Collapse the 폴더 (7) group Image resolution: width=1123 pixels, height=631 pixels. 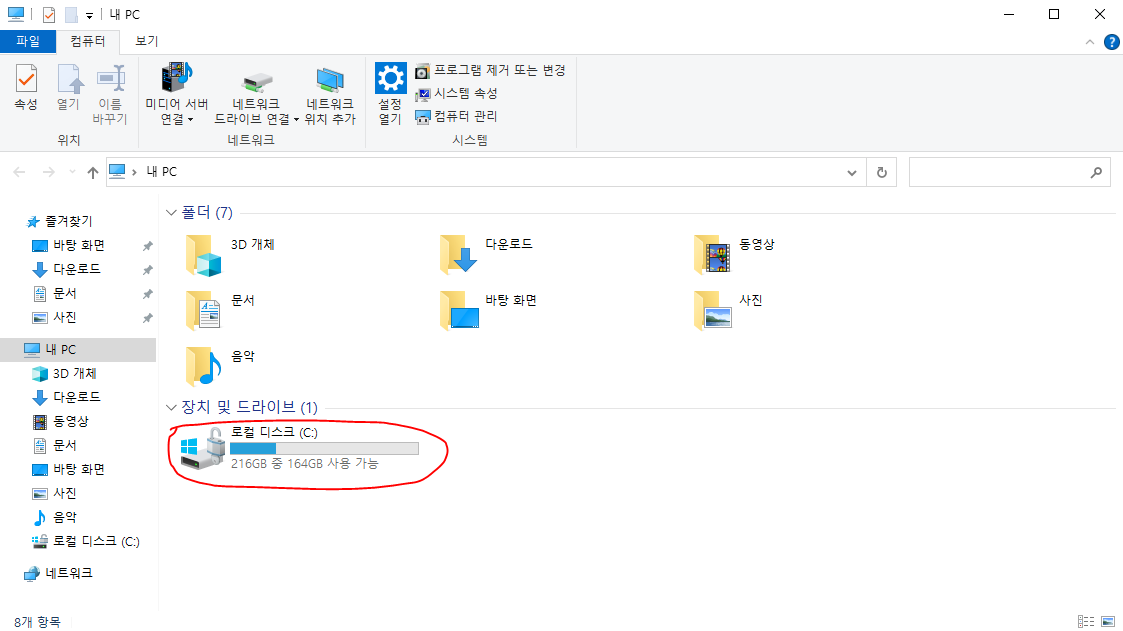(x=170, y=213)
